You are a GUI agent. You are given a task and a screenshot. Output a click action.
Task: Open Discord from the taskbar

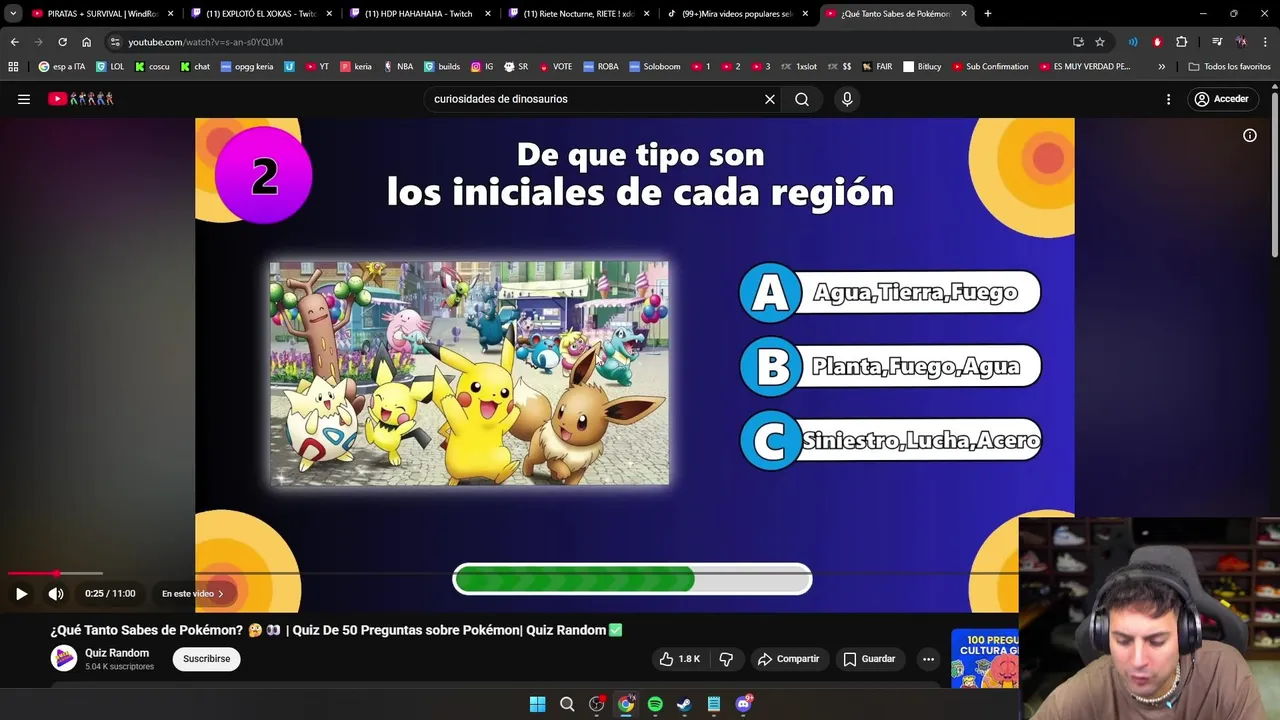tap(743, 704)
